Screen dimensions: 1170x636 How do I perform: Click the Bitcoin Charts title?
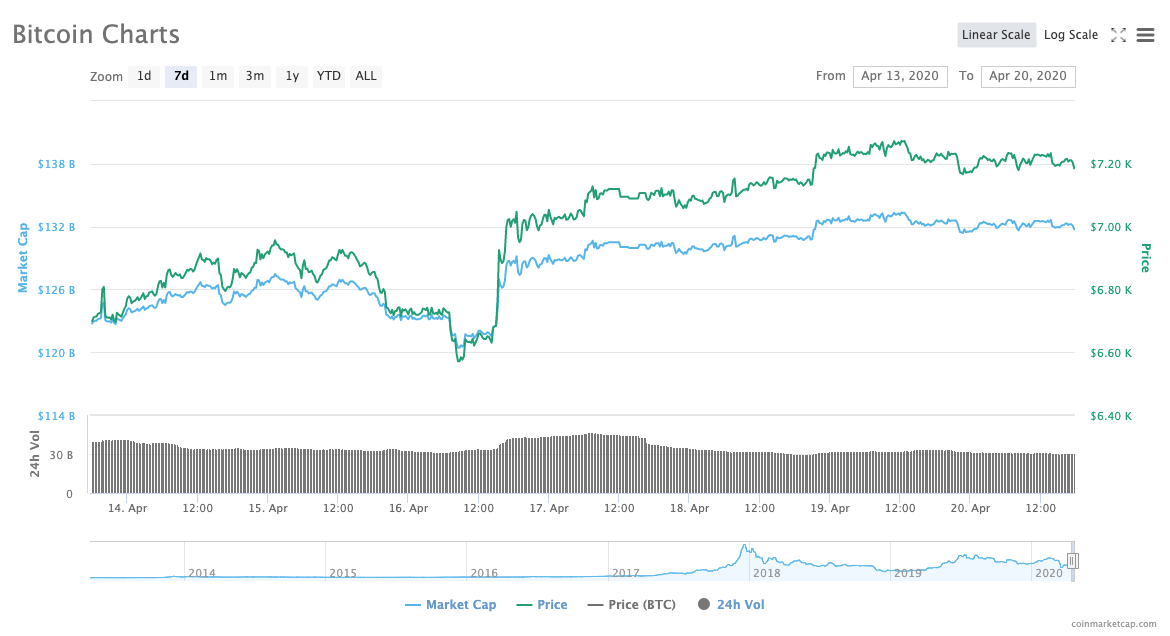pyautogui.click(x=96, y=34)
